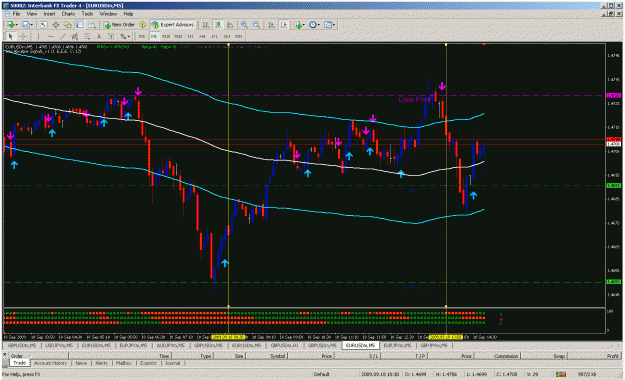Screen dimensions: 625x380
Task: Switch chart to bar chart
Action: pos(206,25)
